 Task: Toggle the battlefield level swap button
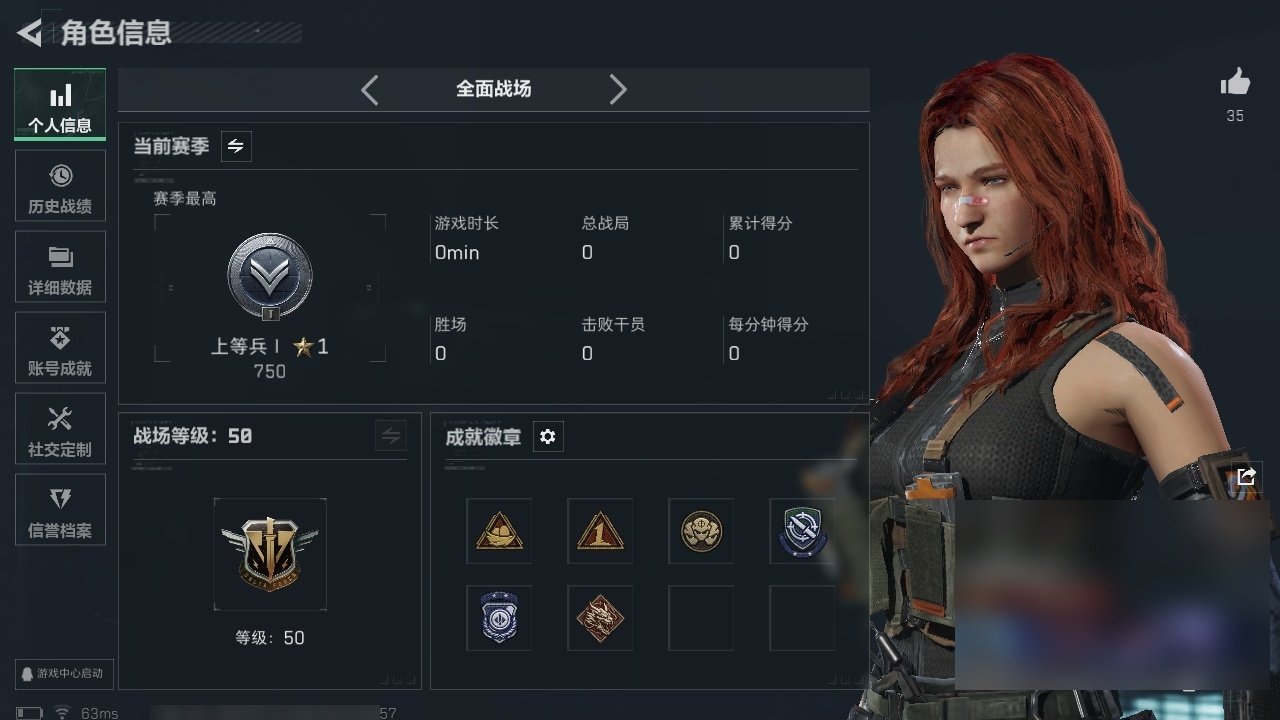point(391,436)
